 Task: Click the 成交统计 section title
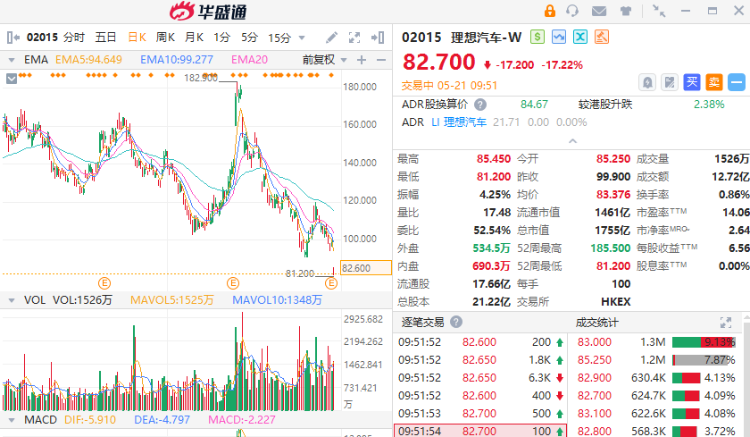[x=597, y=322]
